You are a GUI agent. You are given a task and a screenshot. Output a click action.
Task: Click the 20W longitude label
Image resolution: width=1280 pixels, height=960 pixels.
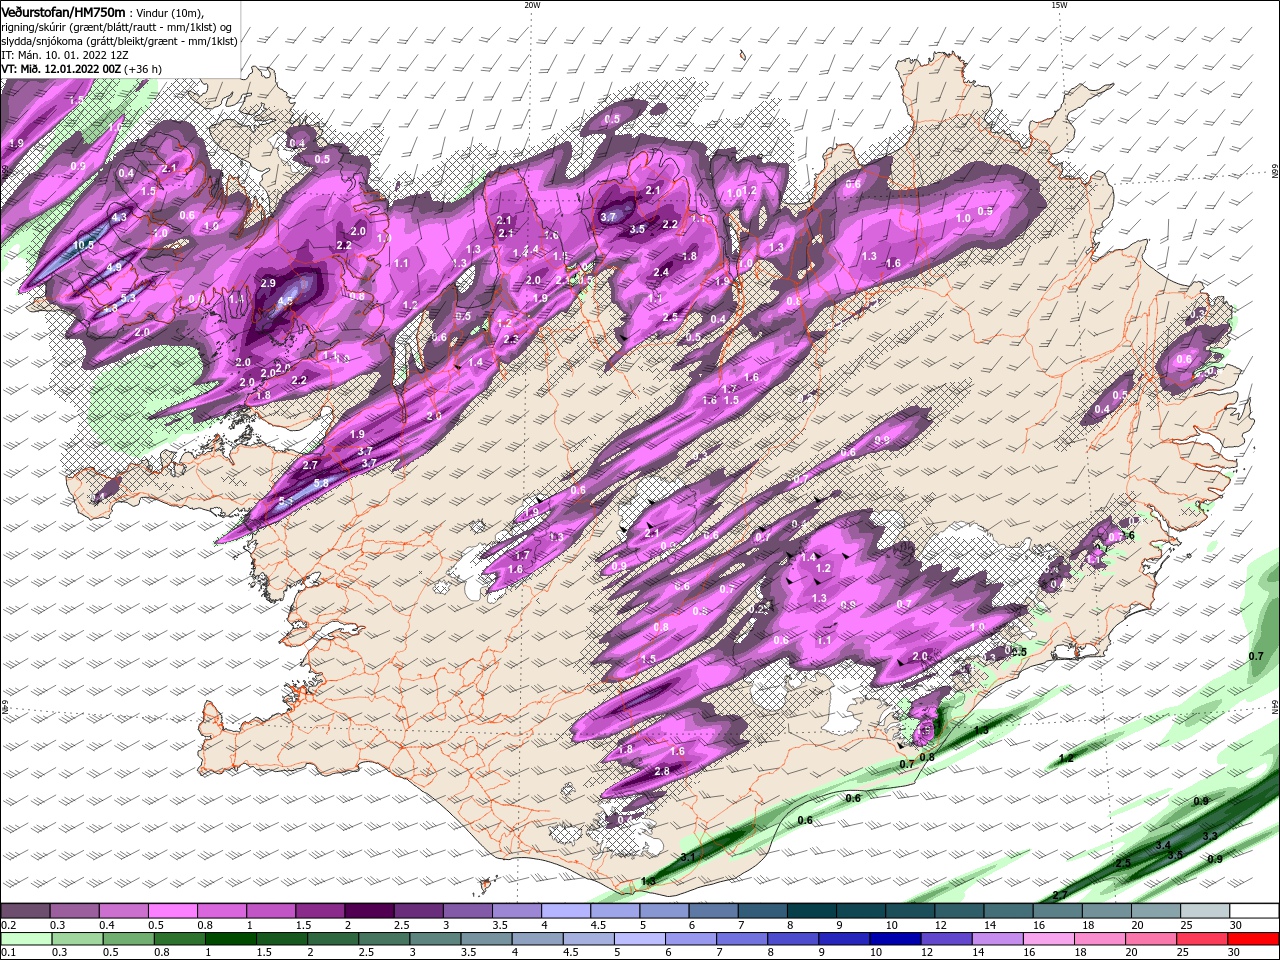click(x=531, y=5)
